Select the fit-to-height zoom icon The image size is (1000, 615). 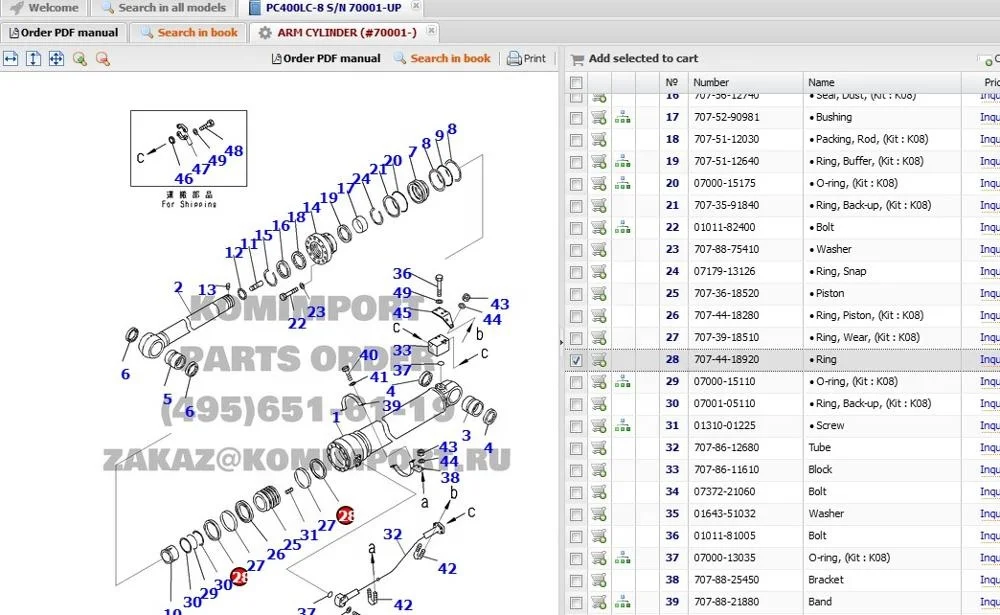point(33,59)
